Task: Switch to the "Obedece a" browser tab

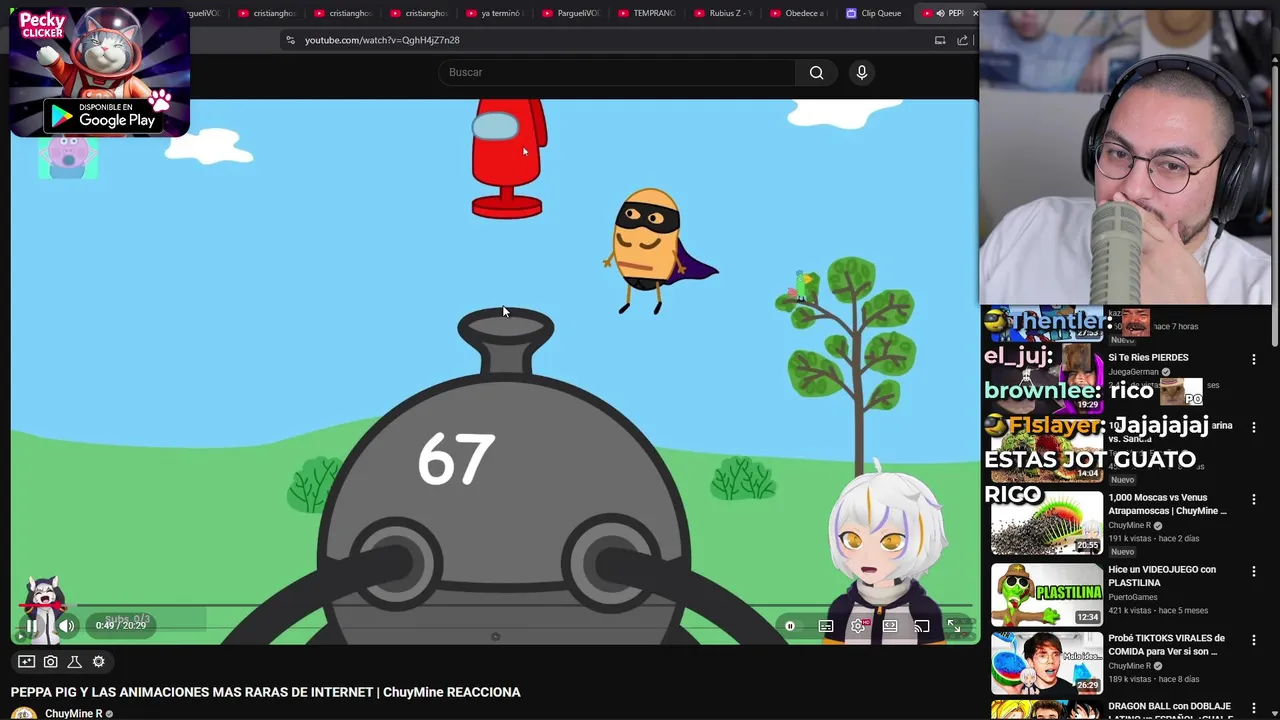Action: pos(798,13)
